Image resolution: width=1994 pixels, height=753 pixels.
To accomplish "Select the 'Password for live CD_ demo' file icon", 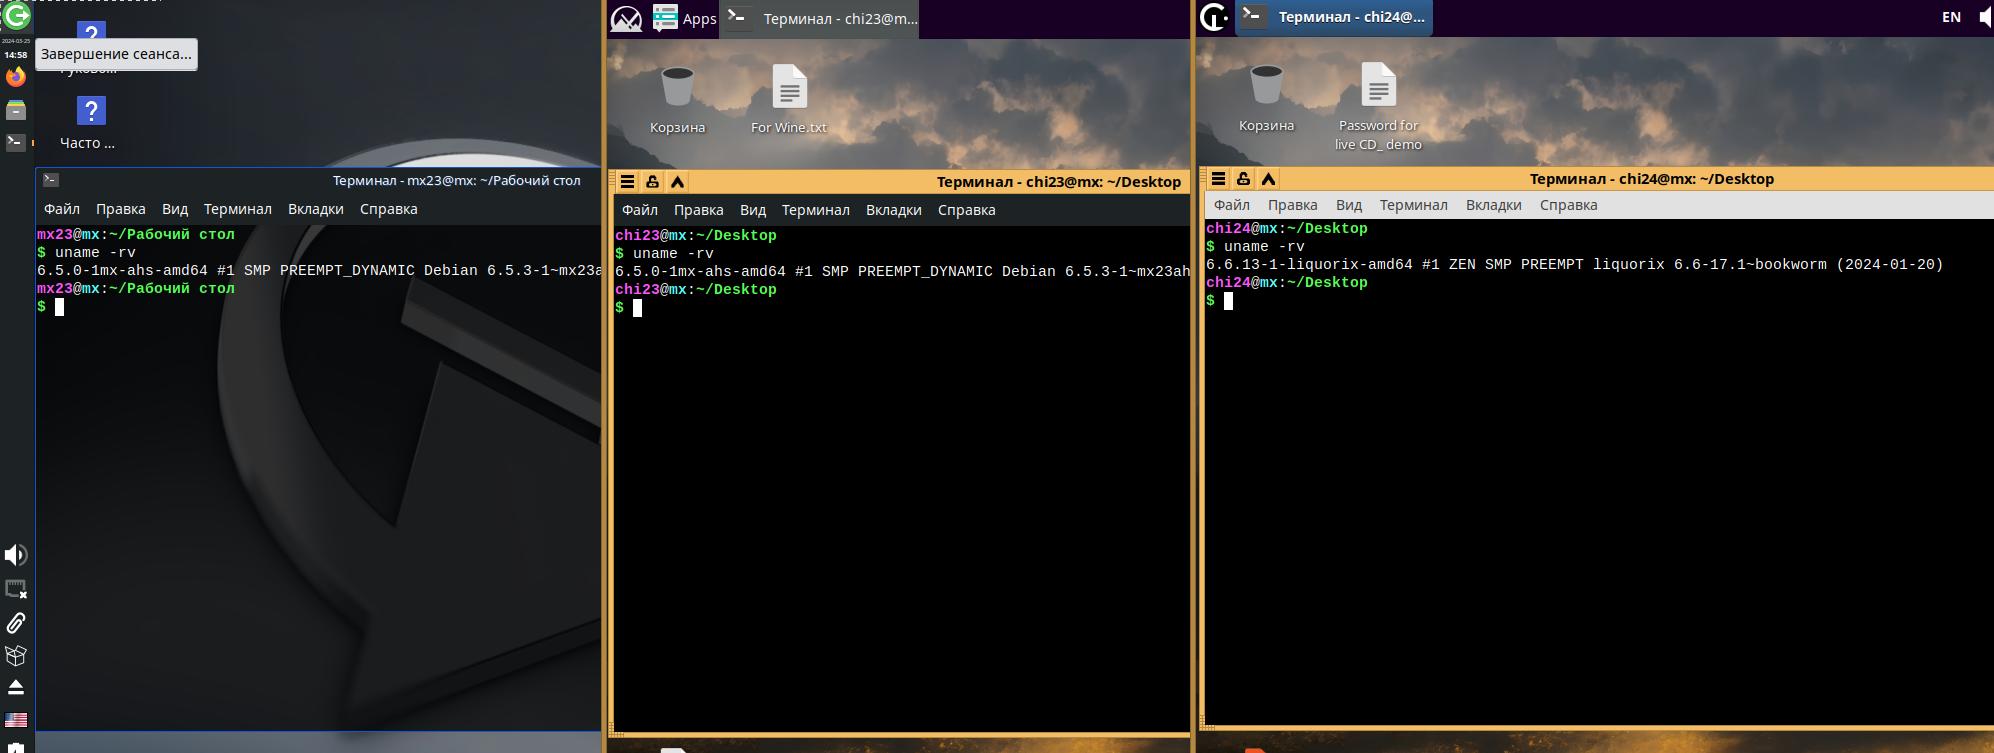I will coord(1378,107).
